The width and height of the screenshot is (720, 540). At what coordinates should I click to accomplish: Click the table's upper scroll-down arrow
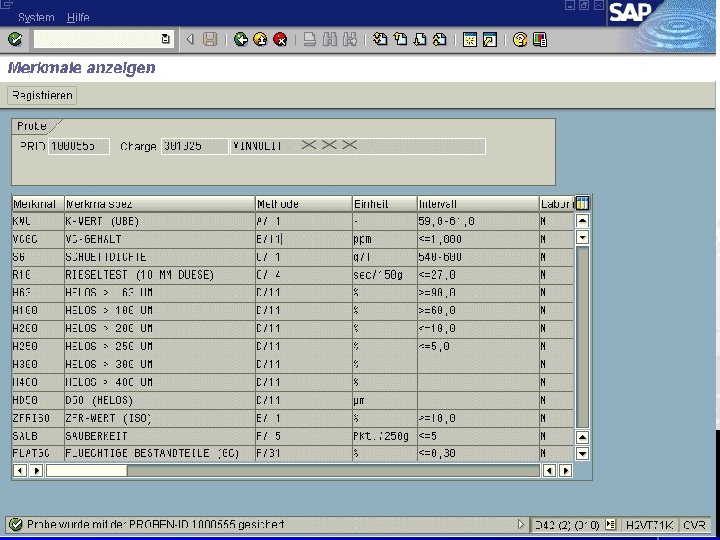click(x=582, y=237)
